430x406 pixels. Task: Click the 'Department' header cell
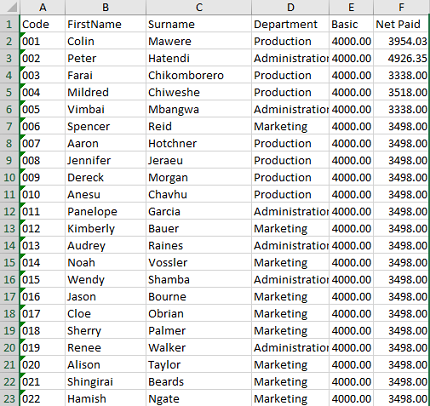tap(291, 24)
